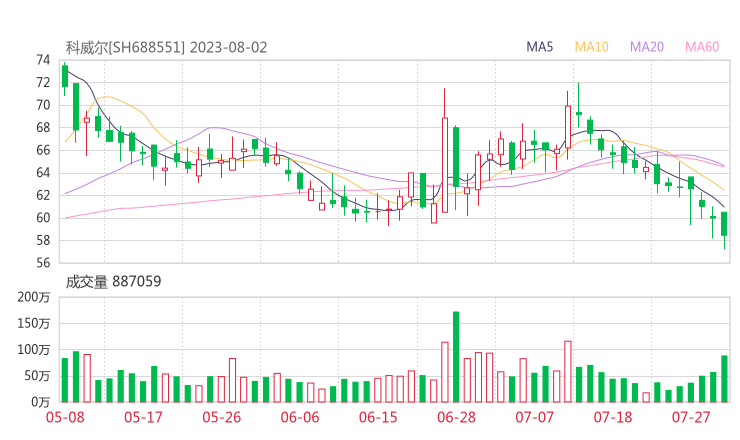Click the 62 price axis label
The width and height of the screenshot is (740, 440).
coord(43,195)
